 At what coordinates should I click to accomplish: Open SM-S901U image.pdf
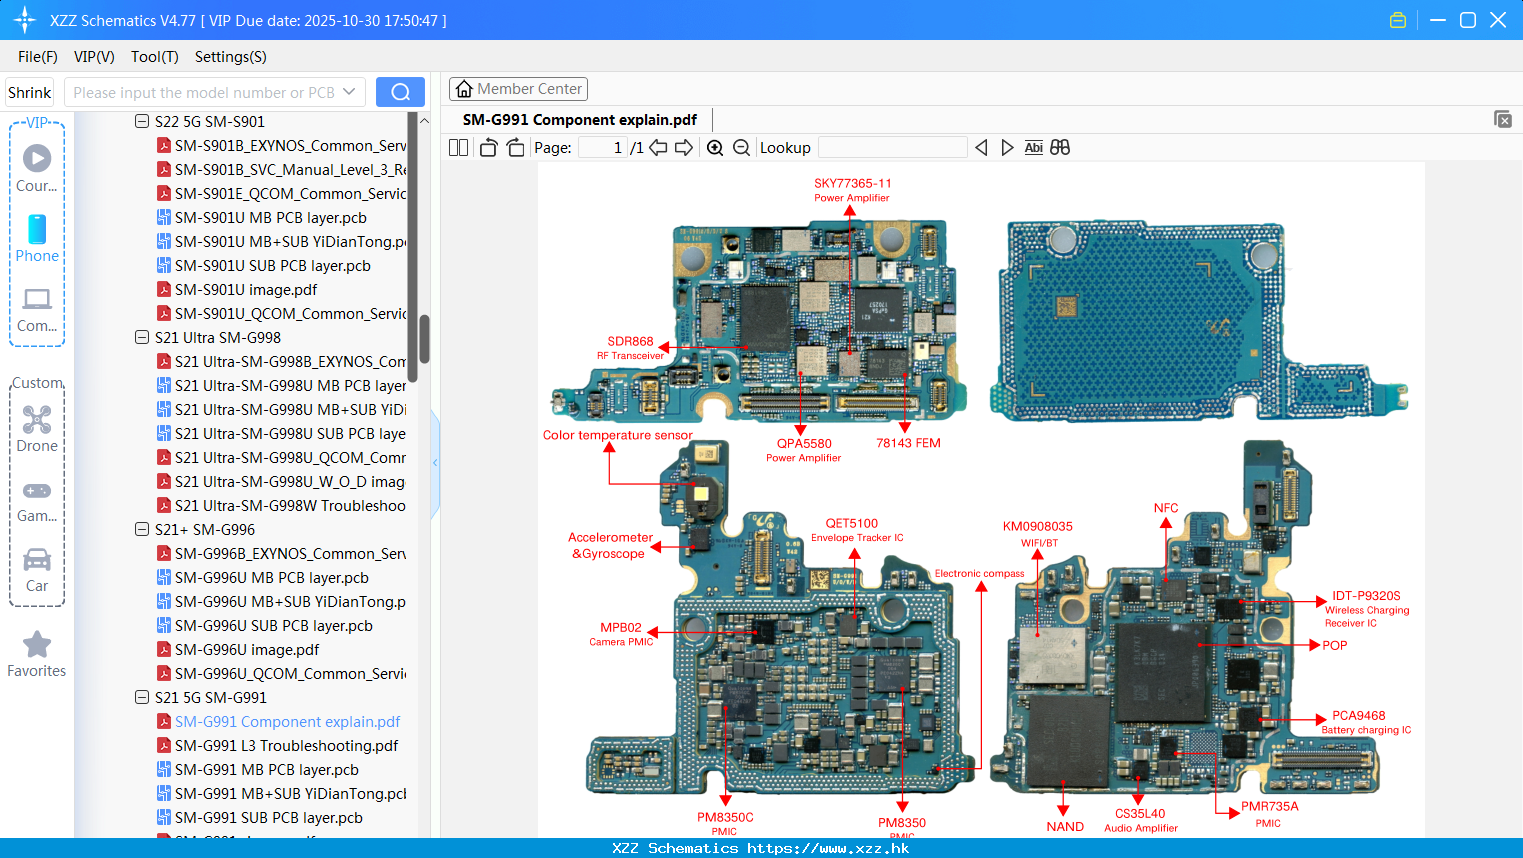coord(246,289)
